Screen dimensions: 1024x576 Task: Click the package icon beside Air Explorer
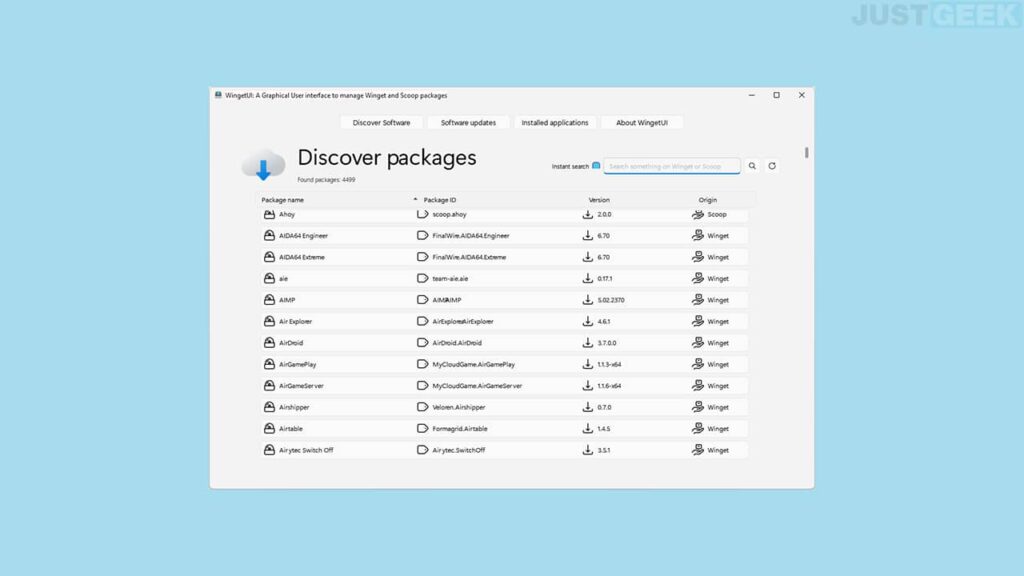(x=269, y=321)
